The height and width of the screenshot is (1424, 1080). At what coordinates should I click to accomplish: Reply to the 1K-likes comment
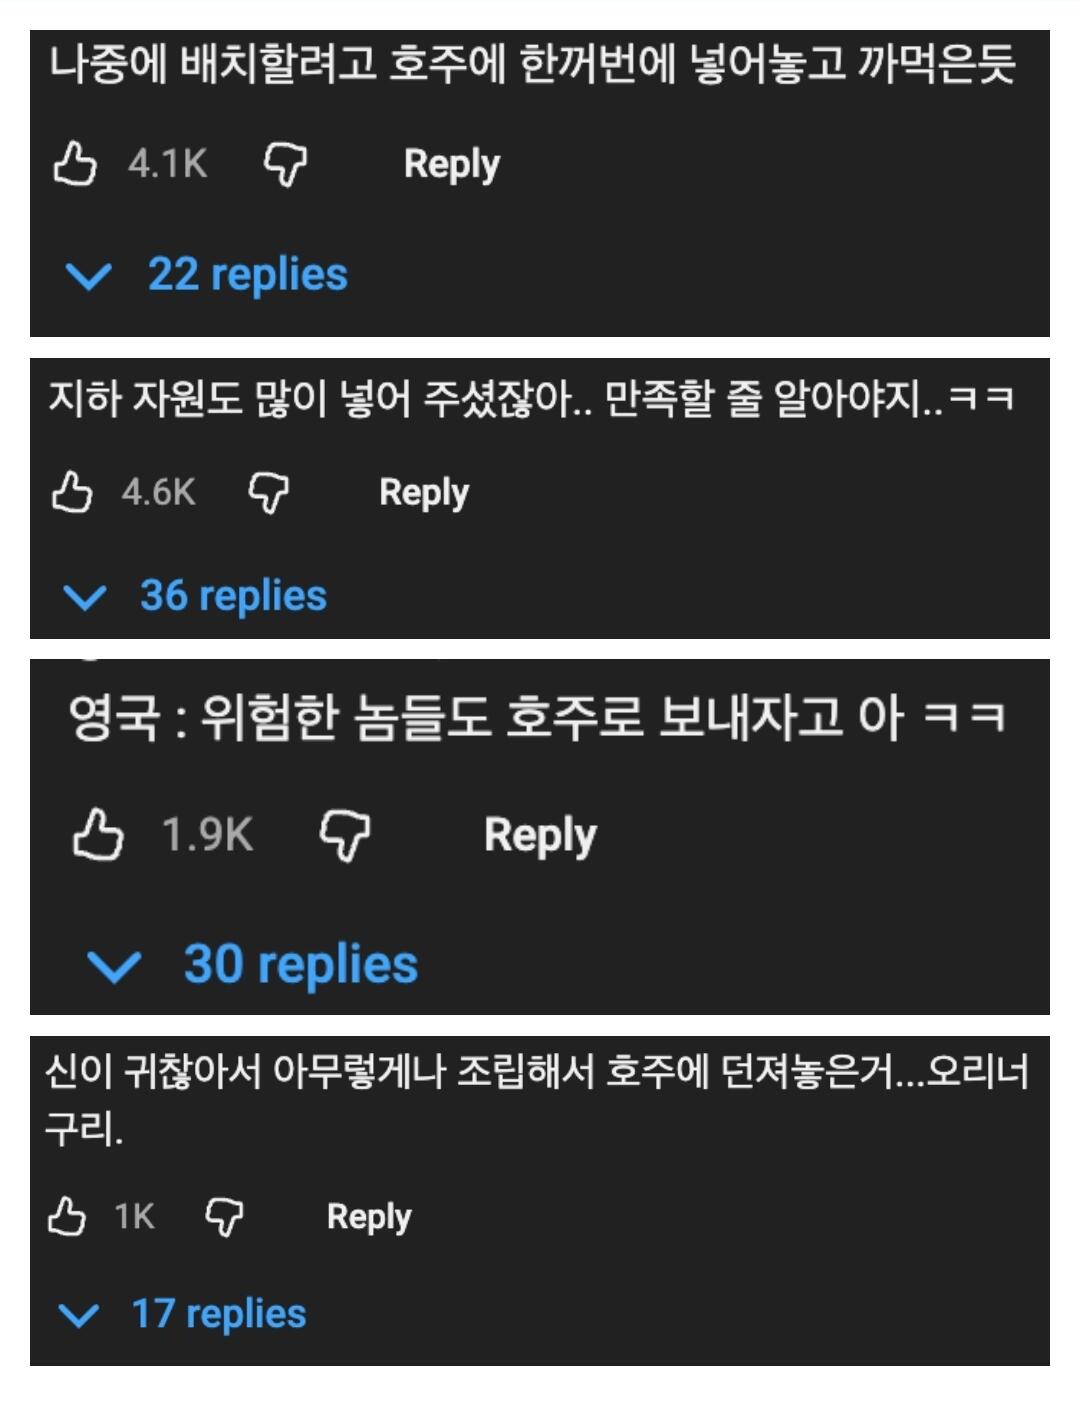coord(369,1216)
